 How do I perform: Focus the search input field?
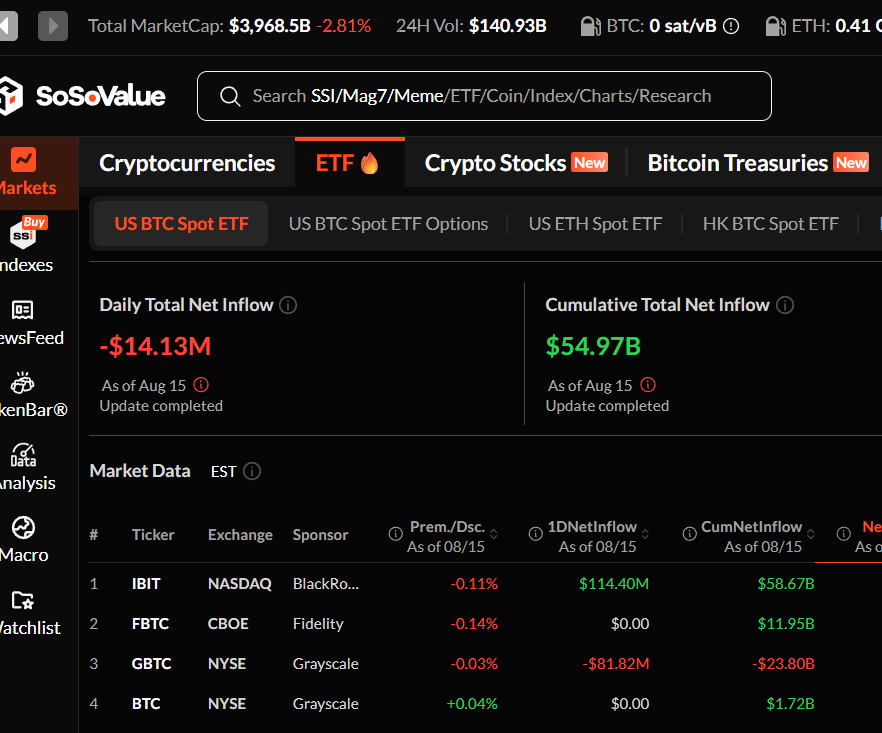484,96
